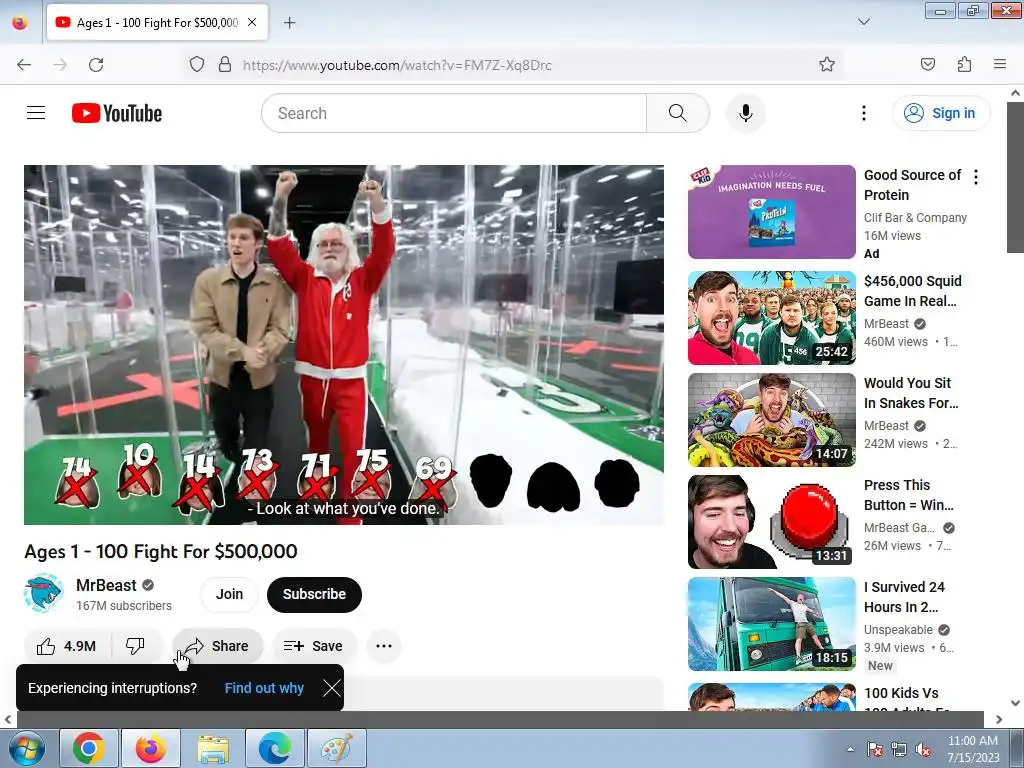Open the Press This Button thumbnail

click(x=771, y=522)
